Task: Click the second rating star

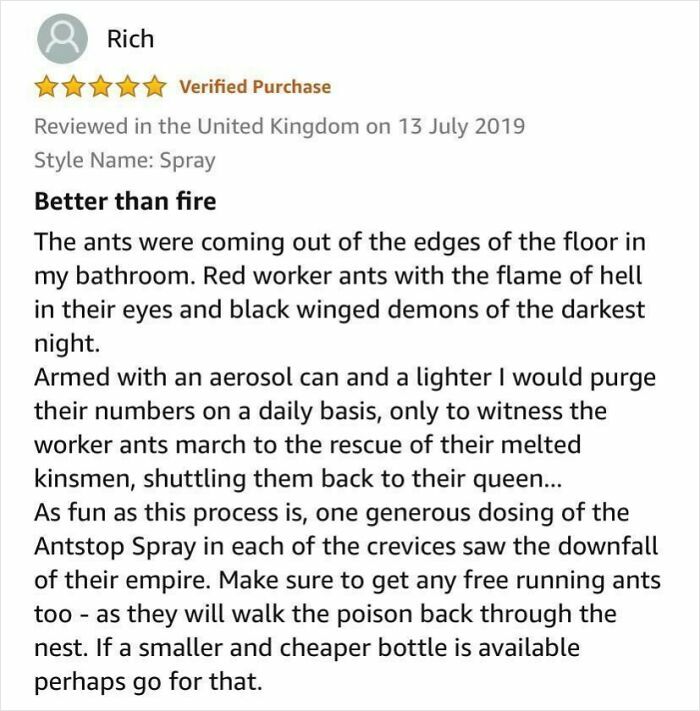Action: (x=72, y=87)
